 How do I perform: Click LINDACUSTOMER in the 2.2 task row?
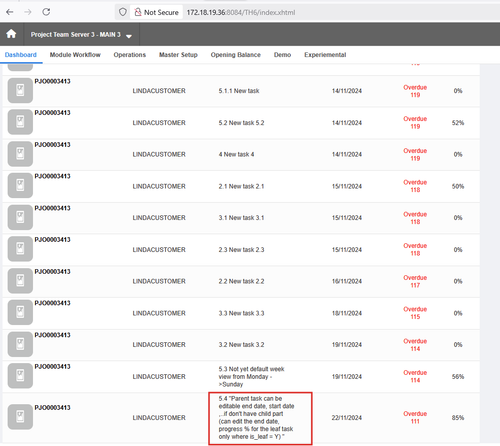(159, 281)
